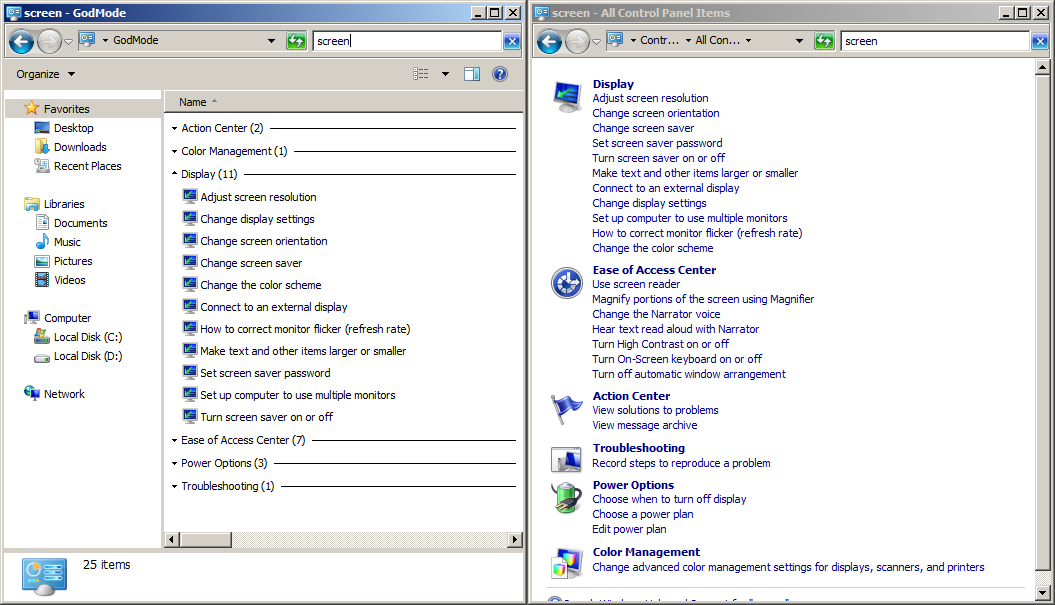Screen dimensions: 1055x605
Task: Open the help icon in GodMode toolbar
Action: tap(500, 74)
